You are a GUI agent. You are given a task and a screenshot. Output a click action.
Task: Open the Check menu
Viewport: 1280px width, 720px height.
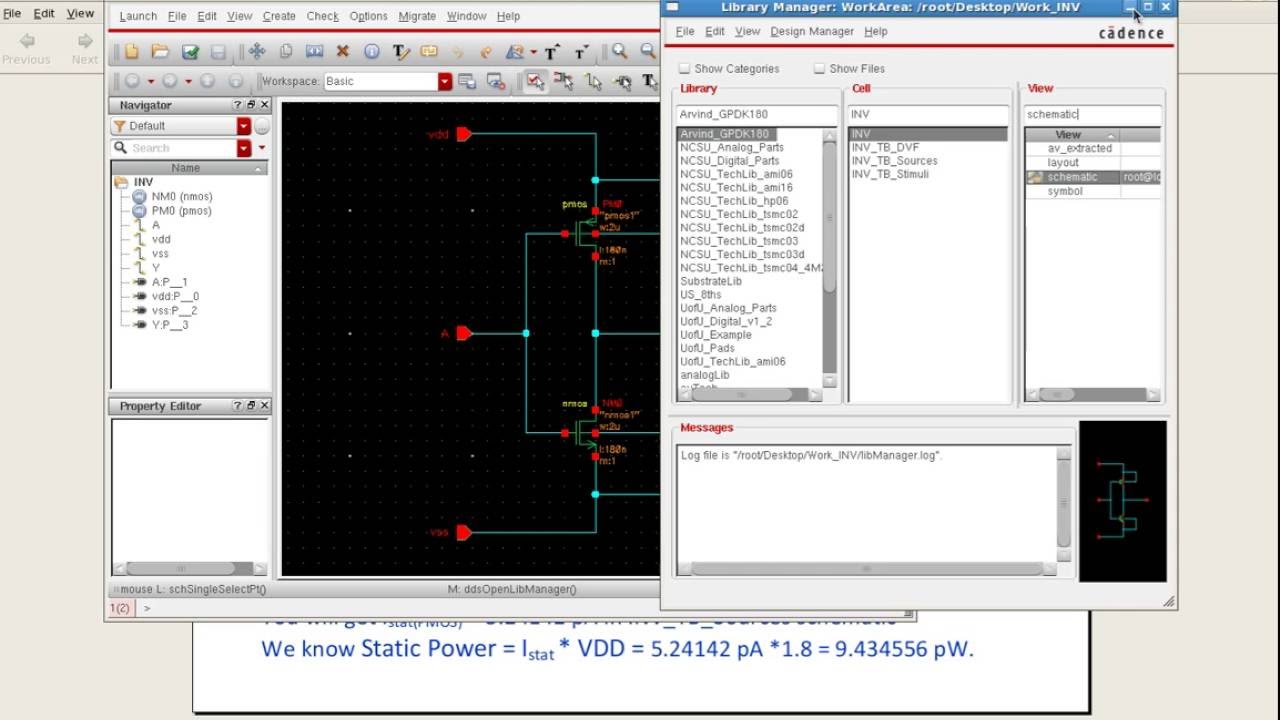pyautogui.click(x=322, y=16)
